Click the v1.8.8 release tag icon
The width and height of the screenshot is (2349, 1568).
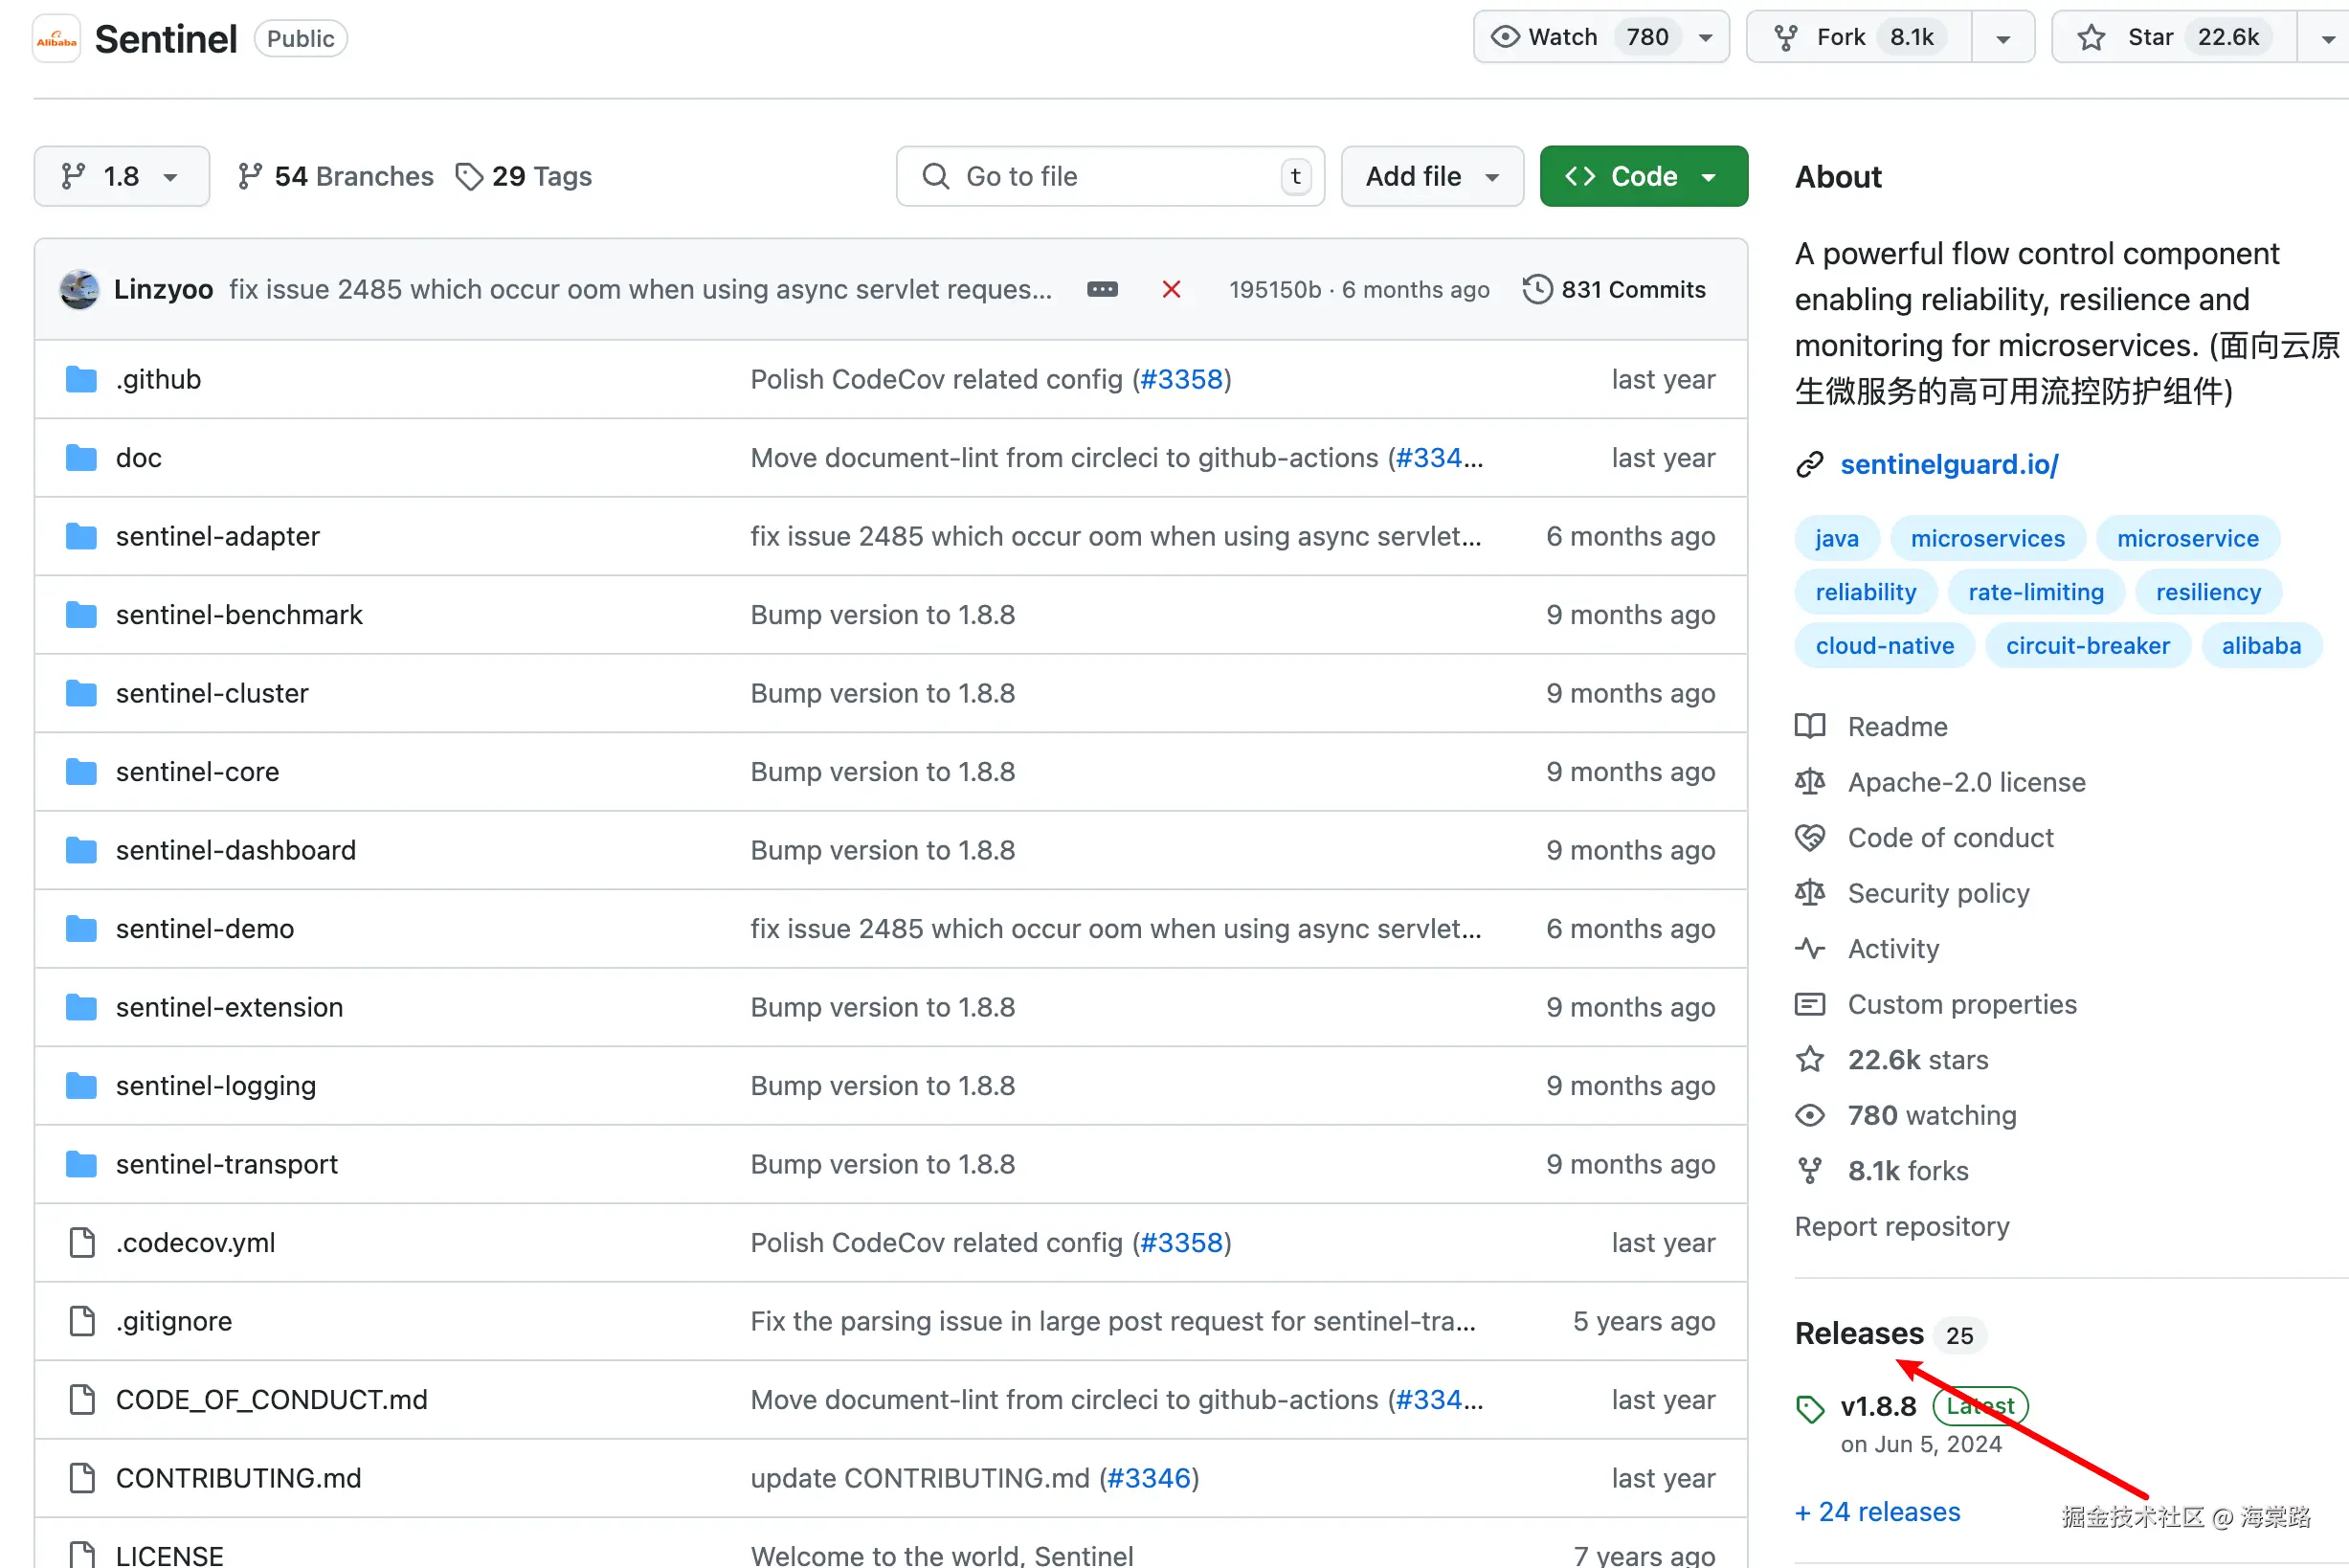pos(1810,1408)
